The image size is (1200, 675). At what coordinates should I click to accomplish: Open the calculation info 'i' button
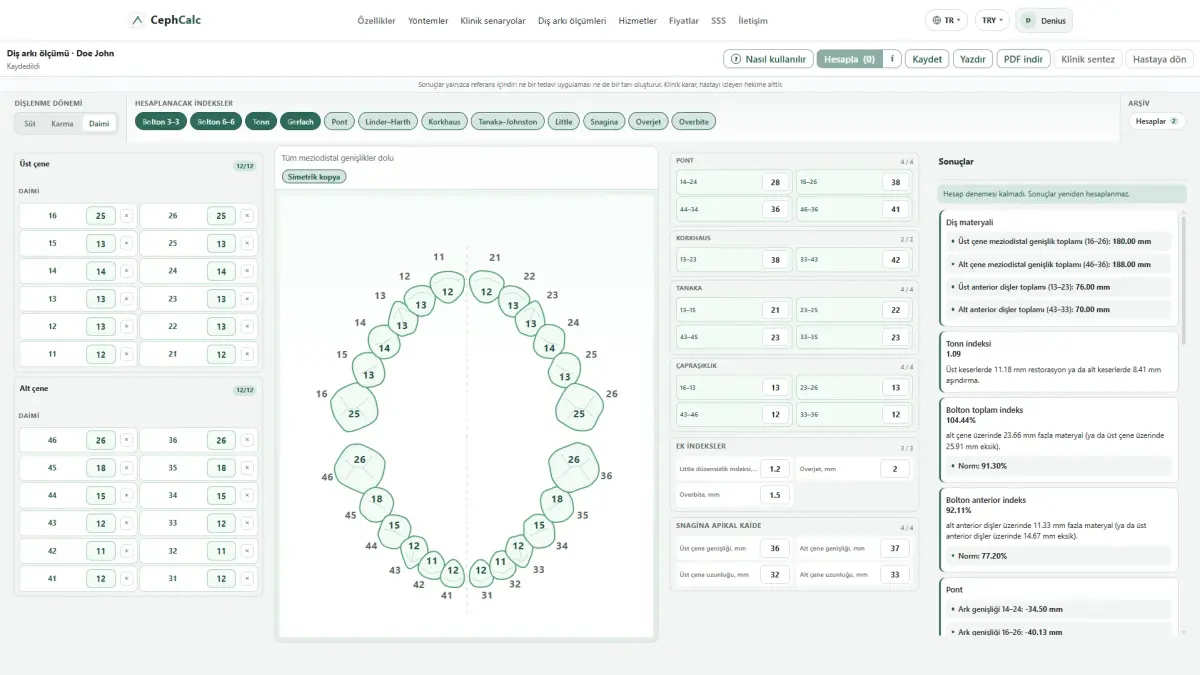tap(892, 59)
